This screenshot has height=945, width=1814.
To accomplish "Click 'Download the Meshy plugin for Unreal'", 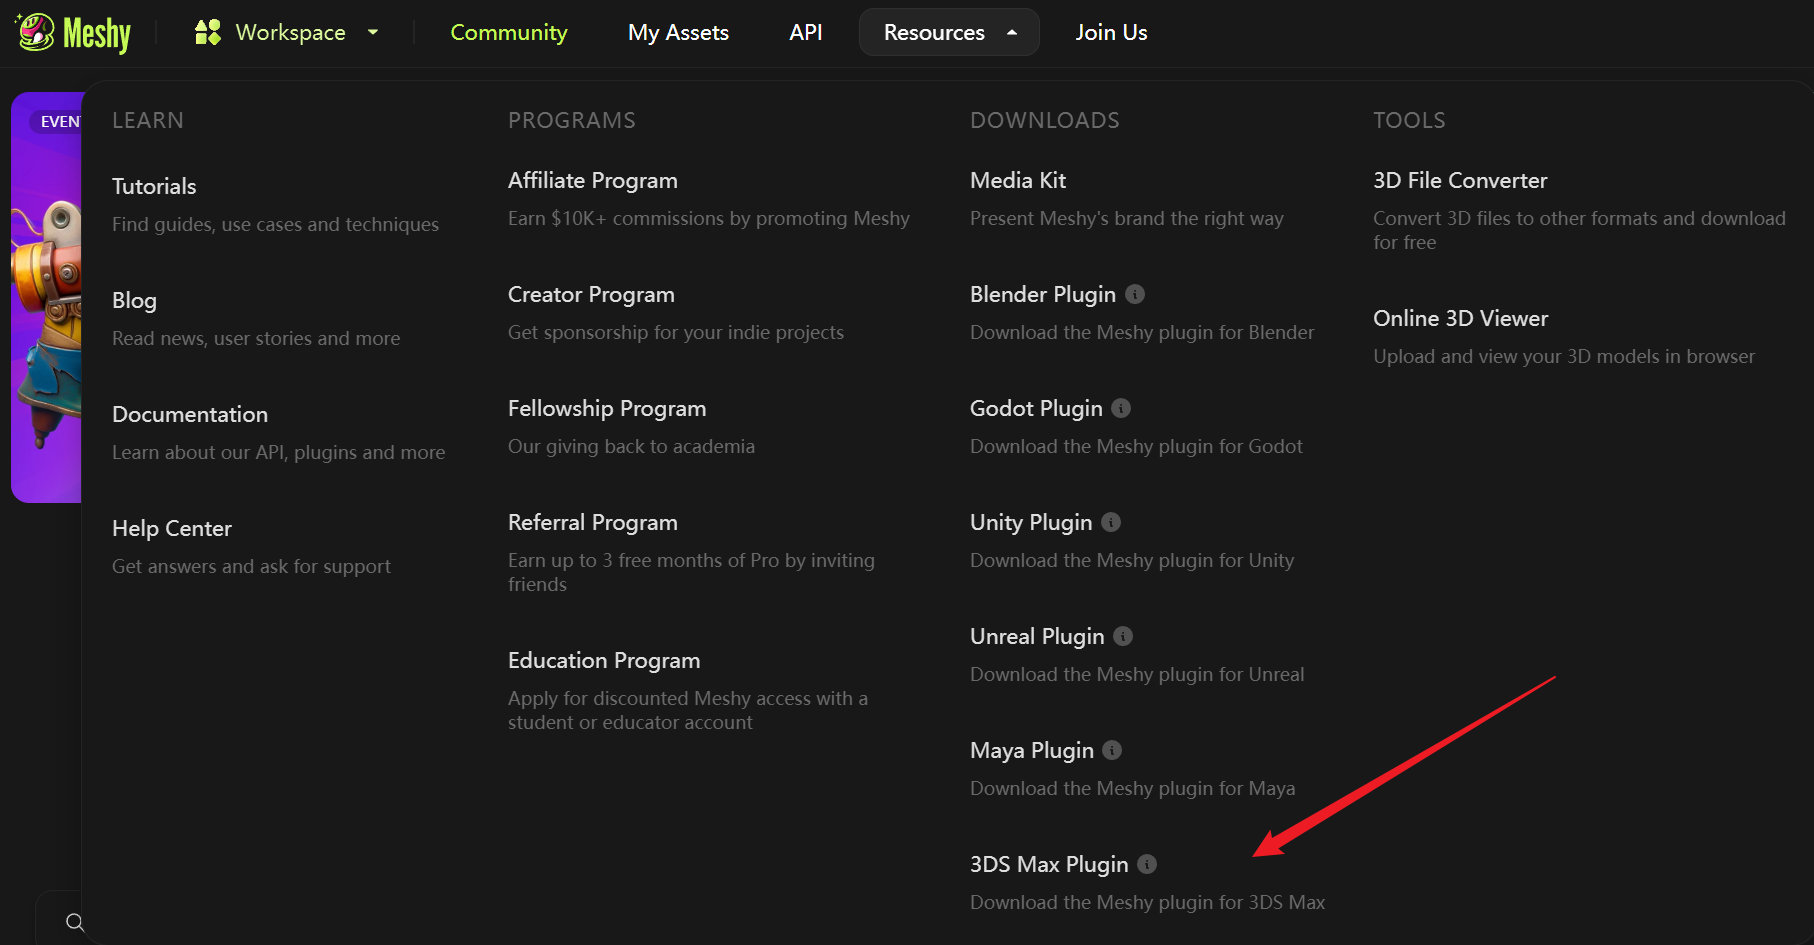I will [x=1137, y=674].
